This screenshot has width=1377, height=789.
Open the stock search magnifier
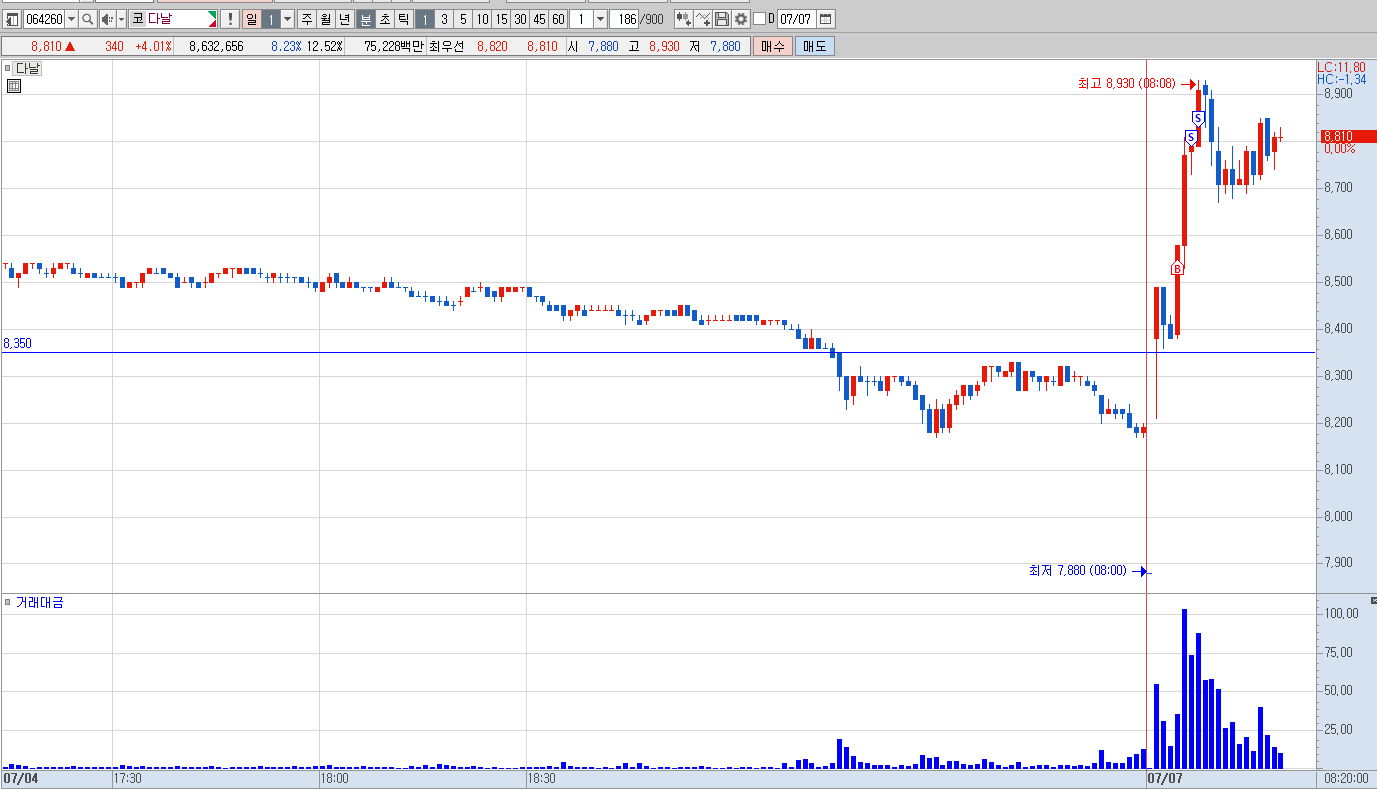tap(87, 19)
